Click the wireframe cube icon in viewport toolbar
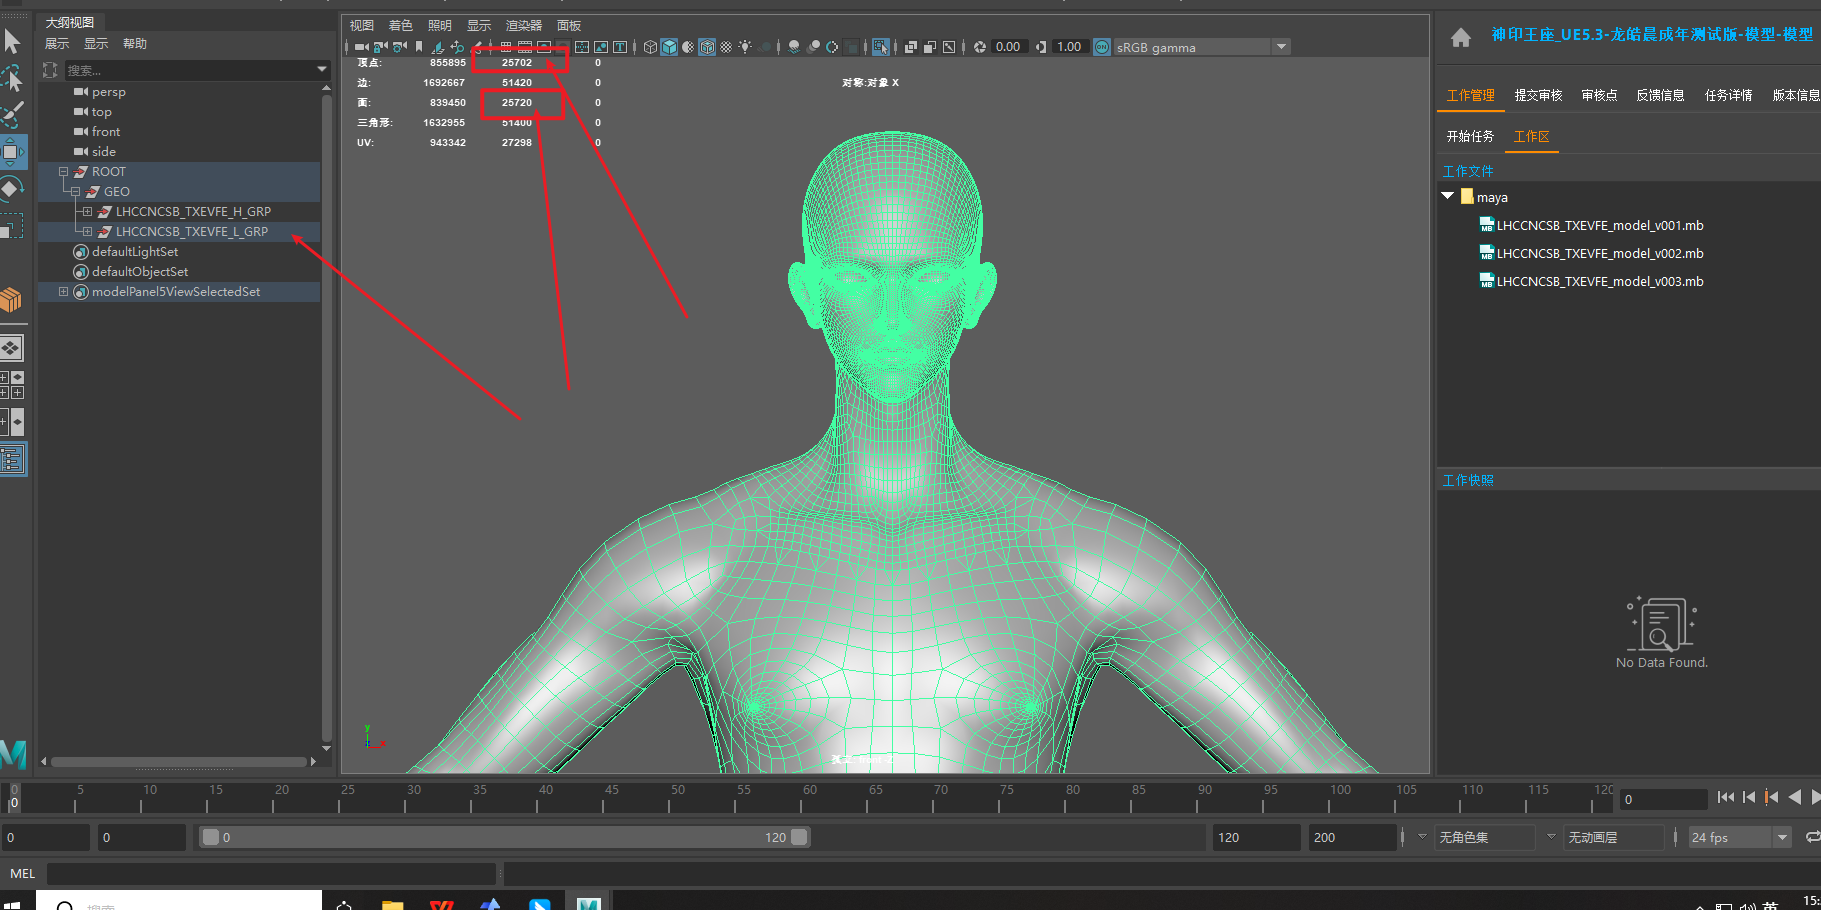Screen dimensions: 1821x910 coord(650,47)
